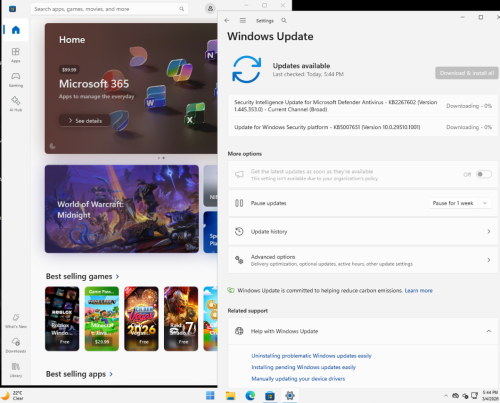Open the Pause for 1 week dropdown

coord(460,203)
